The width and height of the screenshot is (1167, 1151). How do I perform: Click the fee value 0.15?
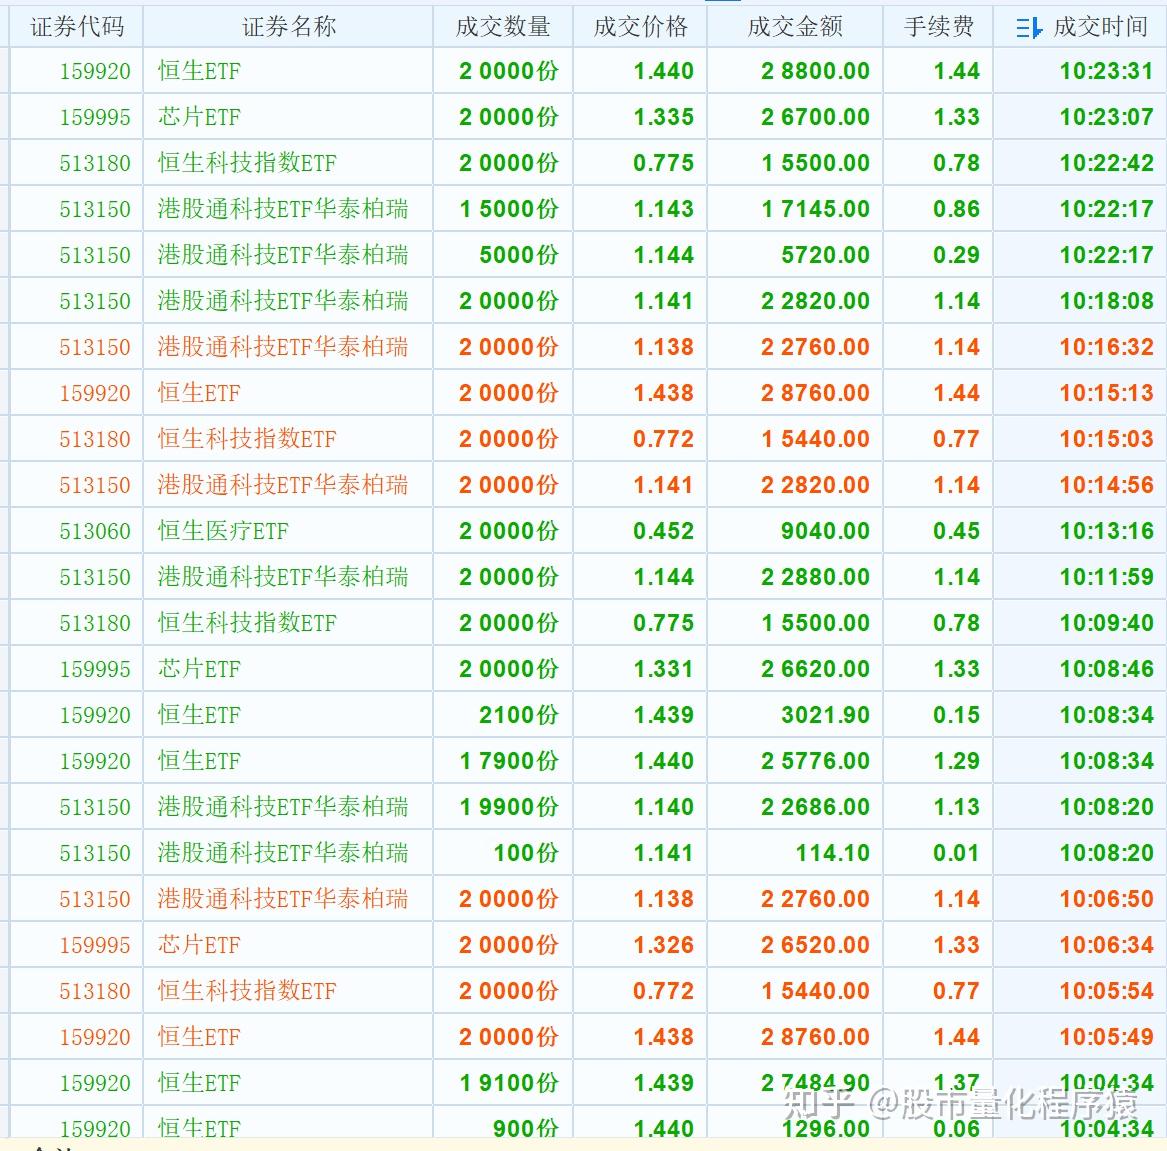(x=956, y=716)
